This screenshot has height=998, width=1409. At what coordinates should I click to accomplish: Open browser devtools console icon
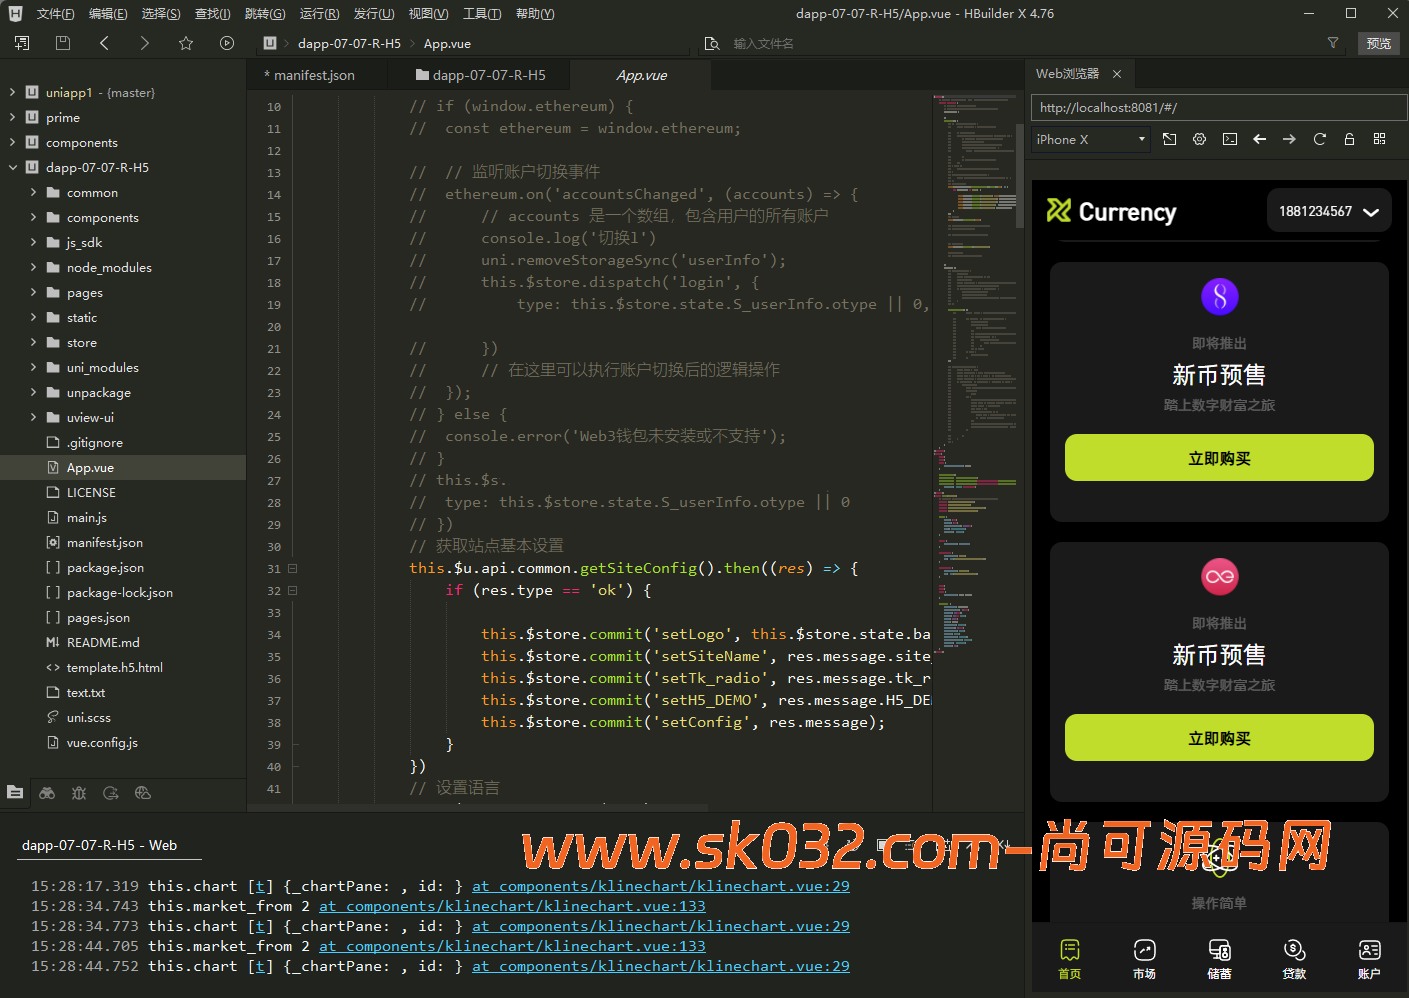(x=1229, y=139)
